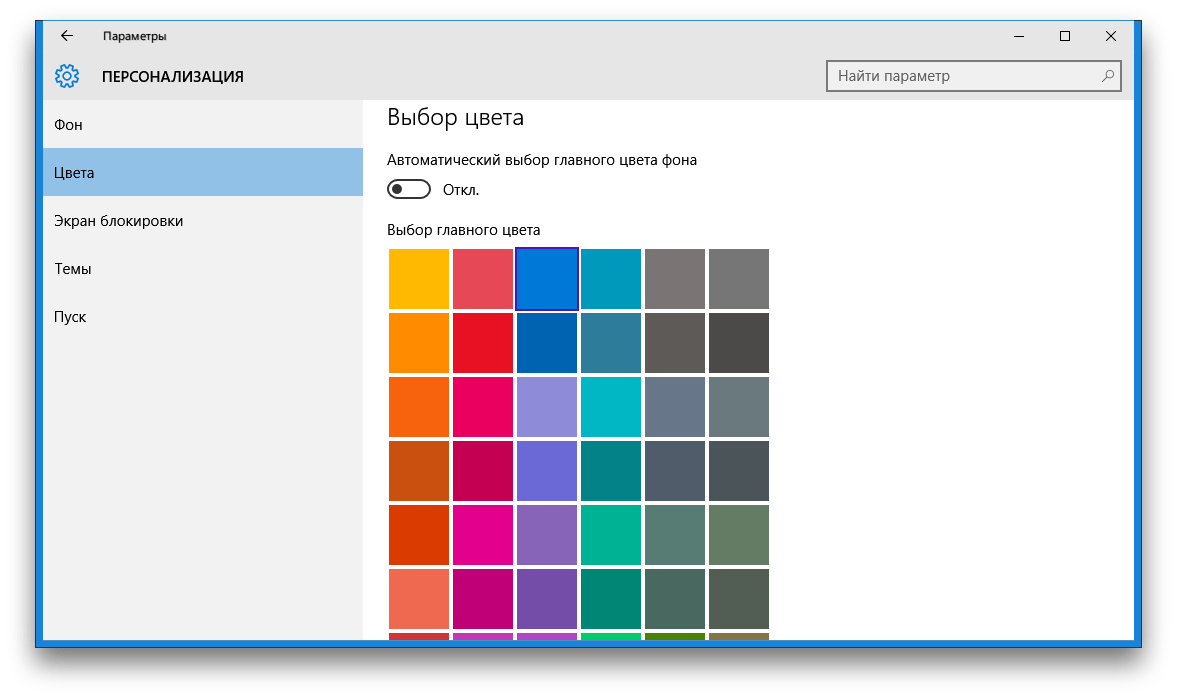Click the Personalization gear icon

(67, 76)
